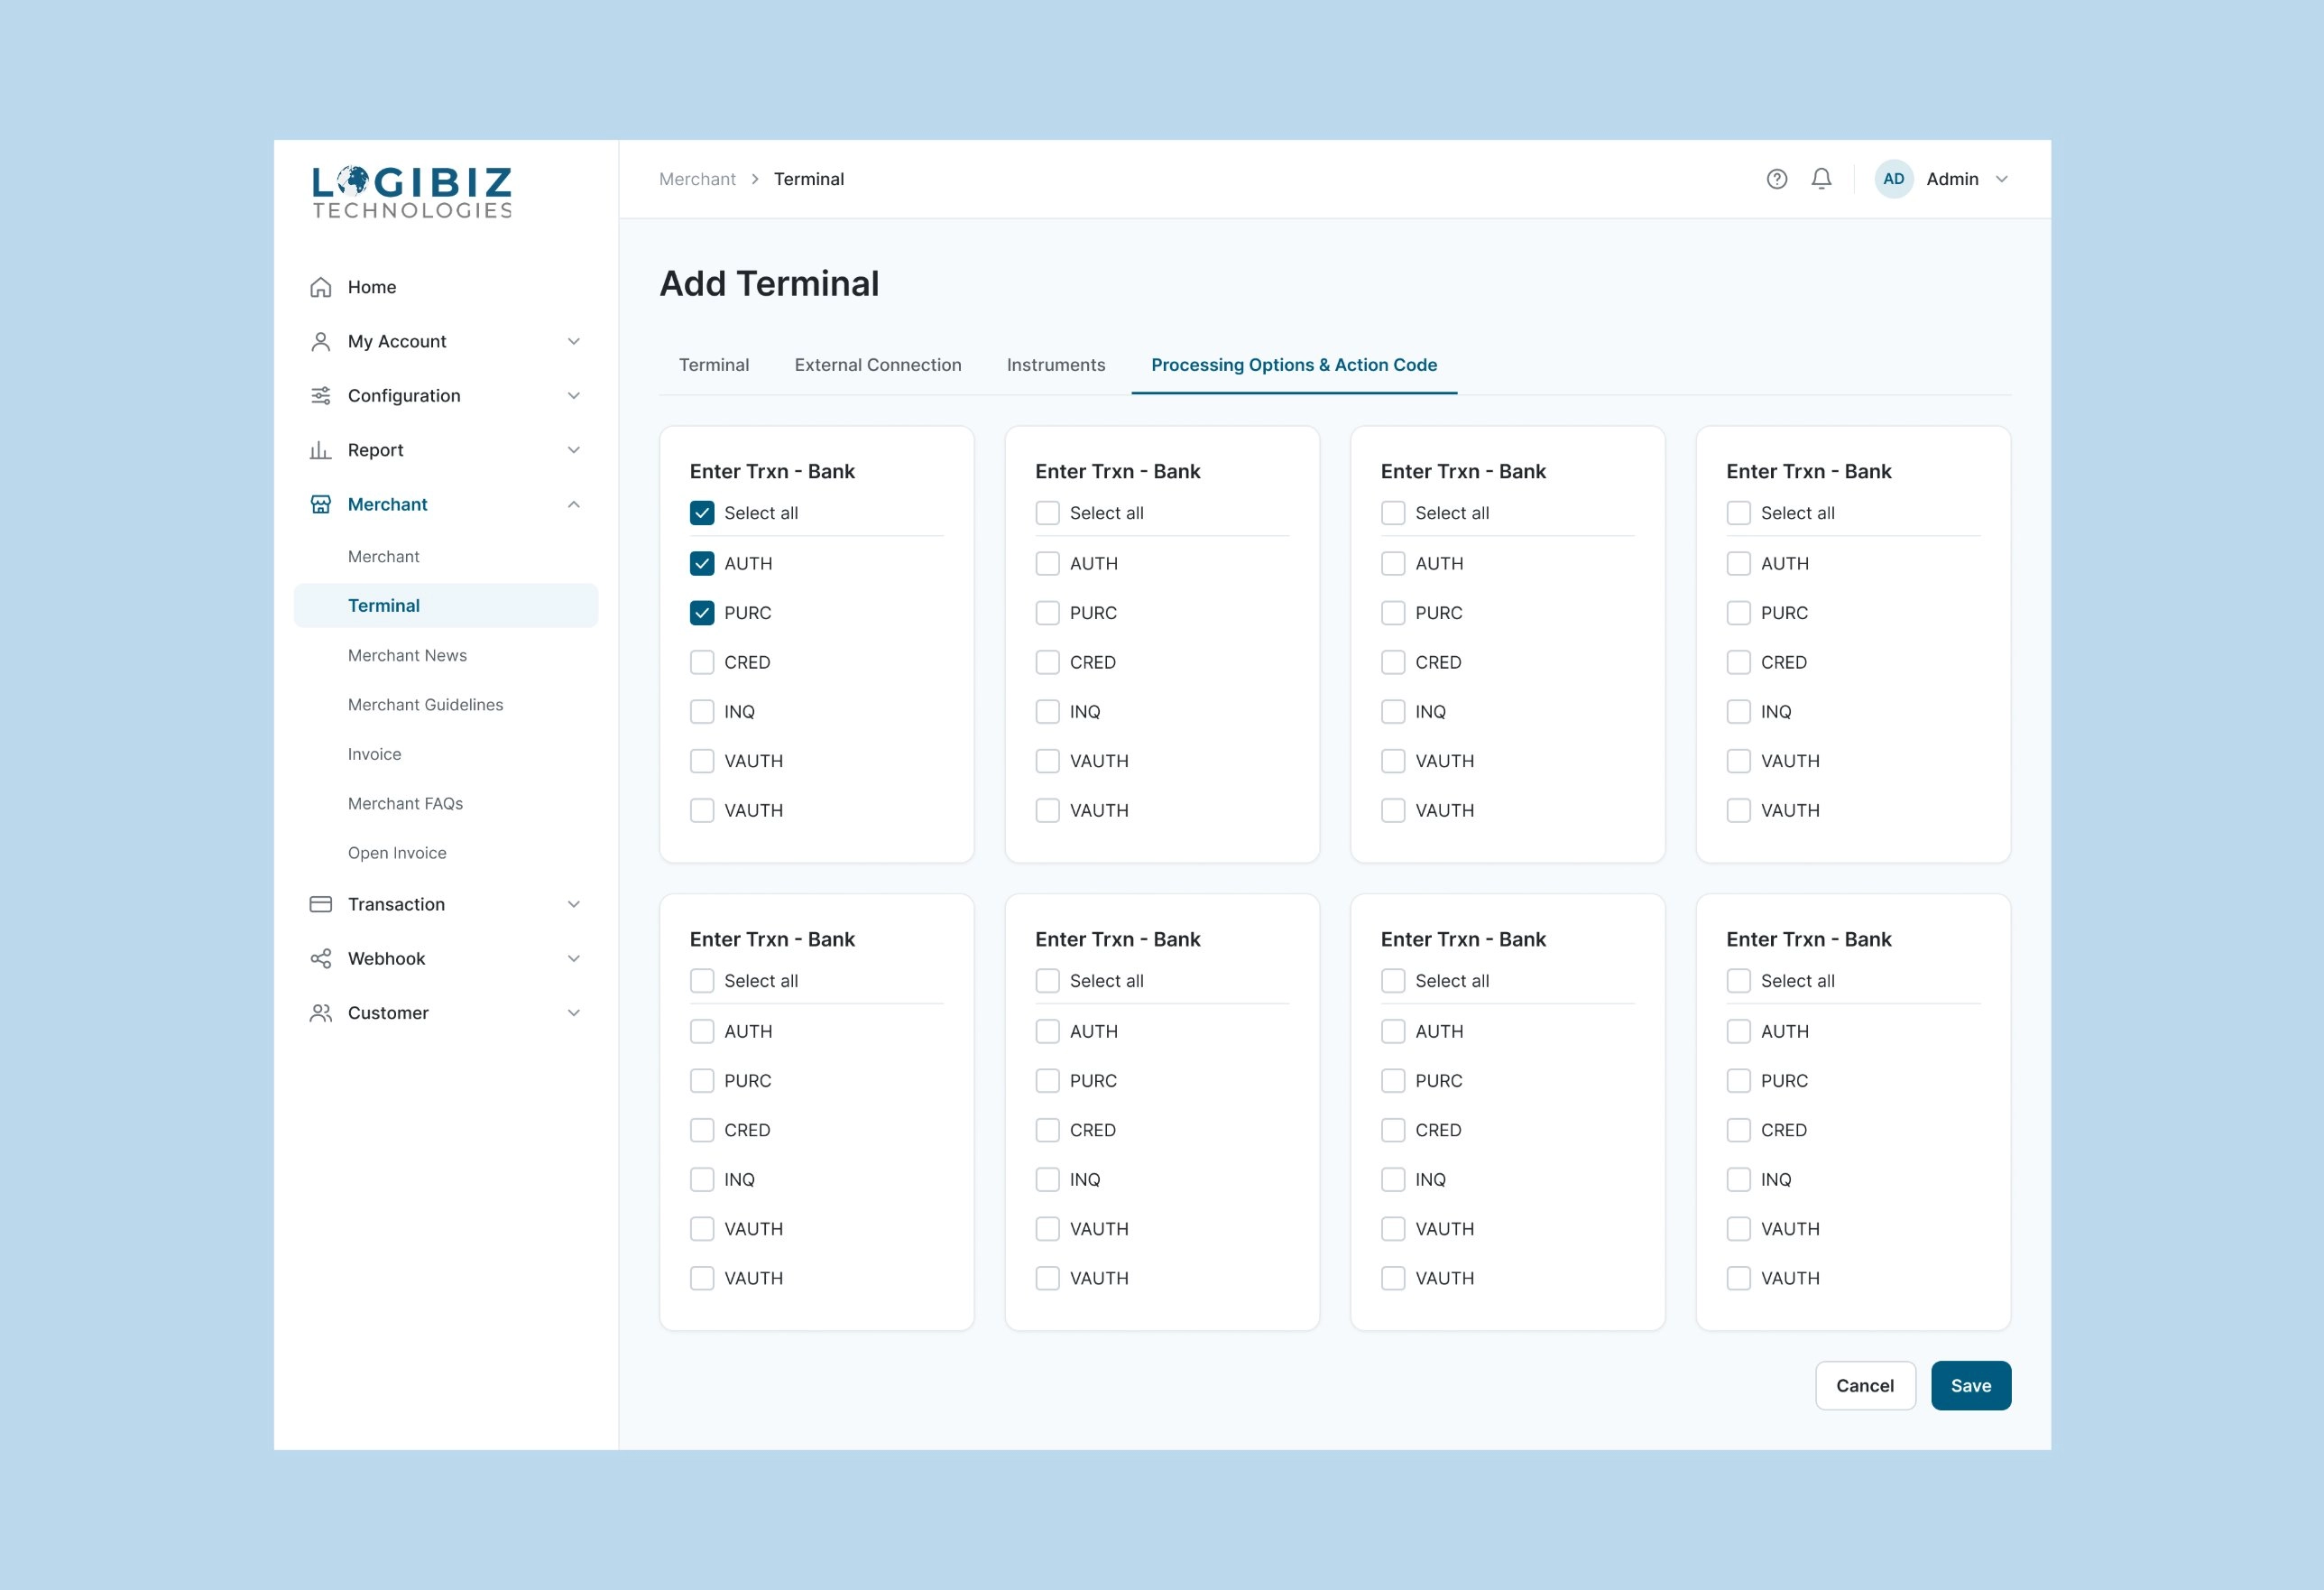Click the Logibiz Technologies logo

[412, 192]
